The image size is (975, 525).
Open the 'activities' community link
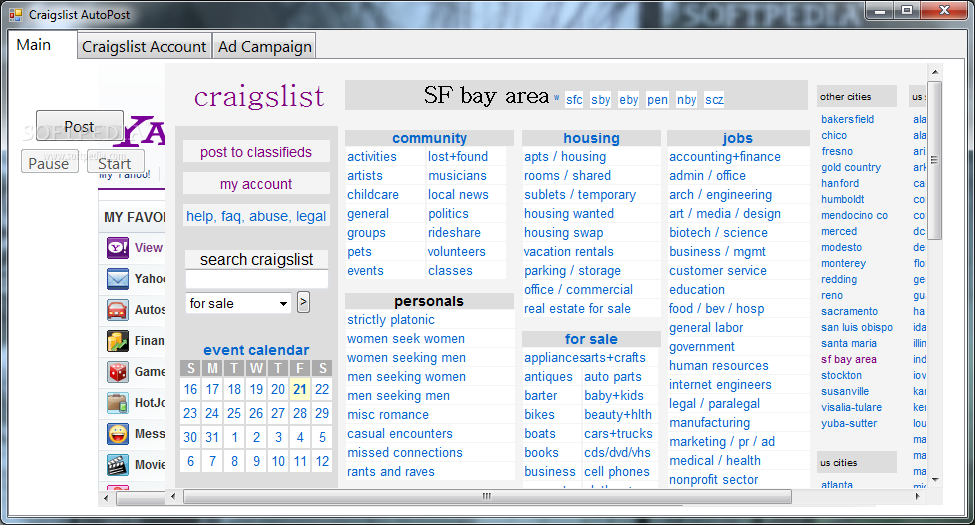[x=372, y=157]
